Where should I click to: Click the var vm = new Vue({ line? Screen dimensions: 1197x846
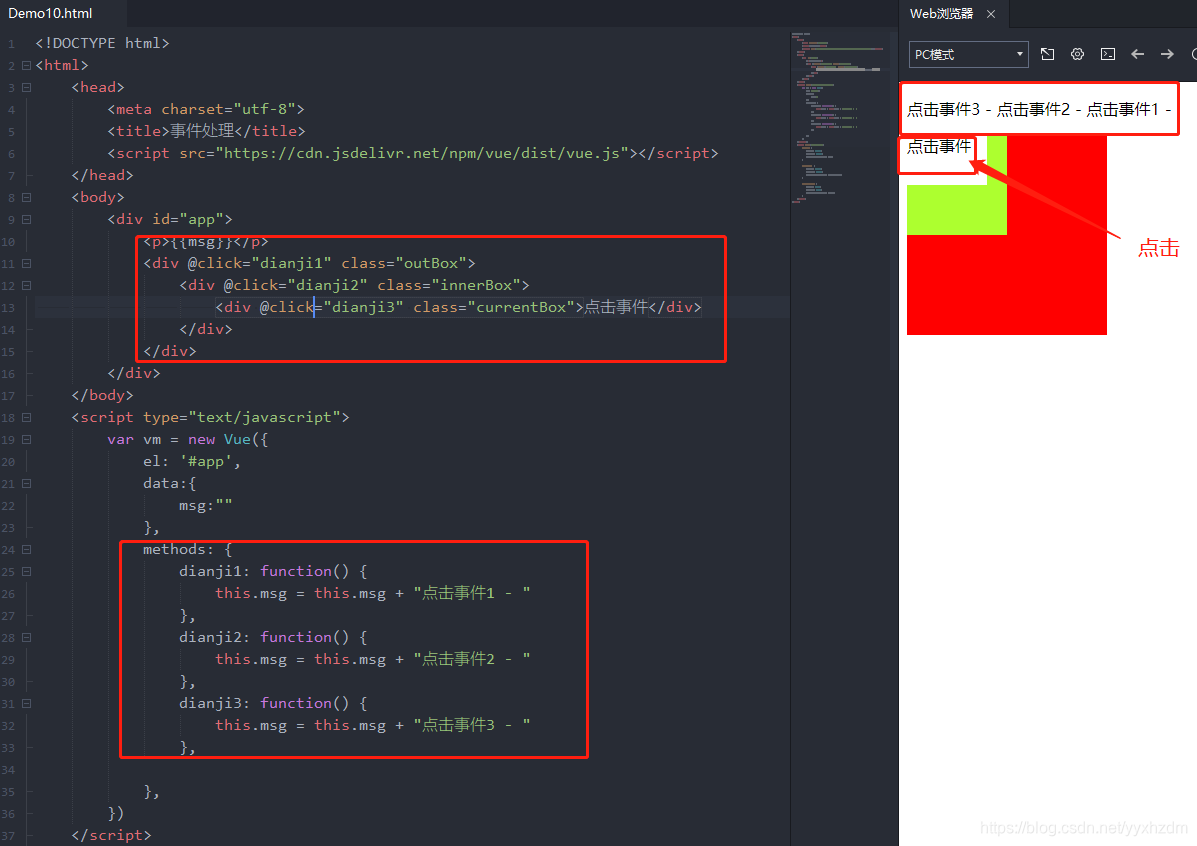pyautogui.click(x=188, y=440)
